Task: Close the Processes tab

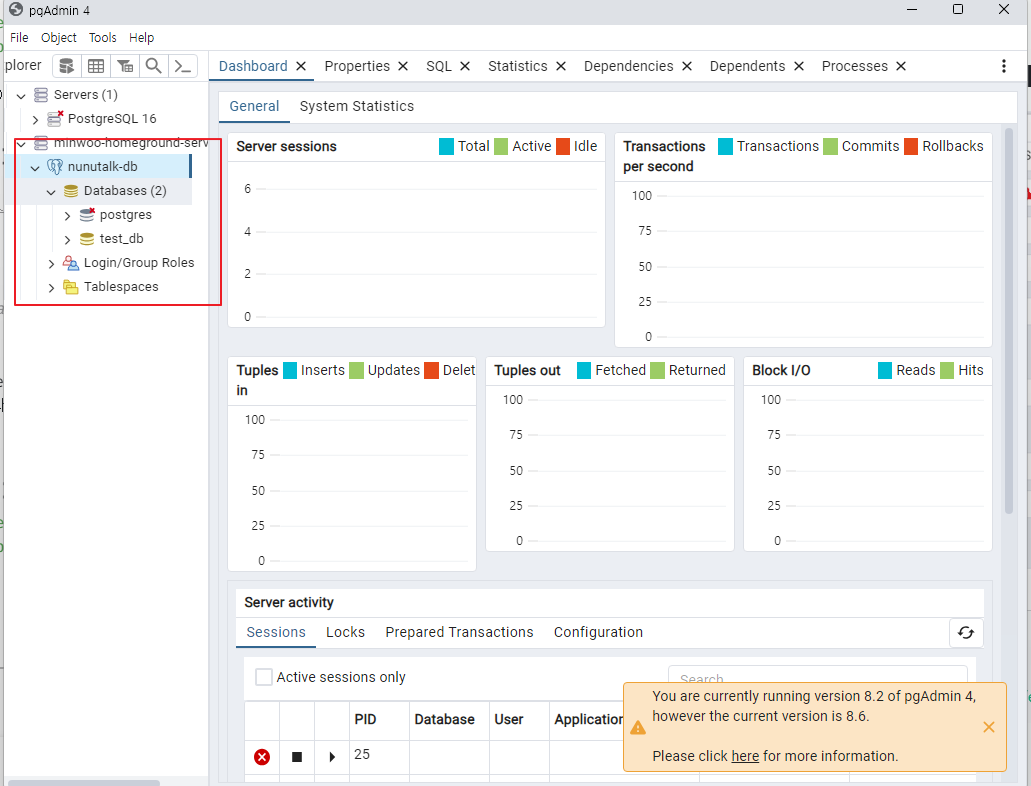Action: (901, 66)
